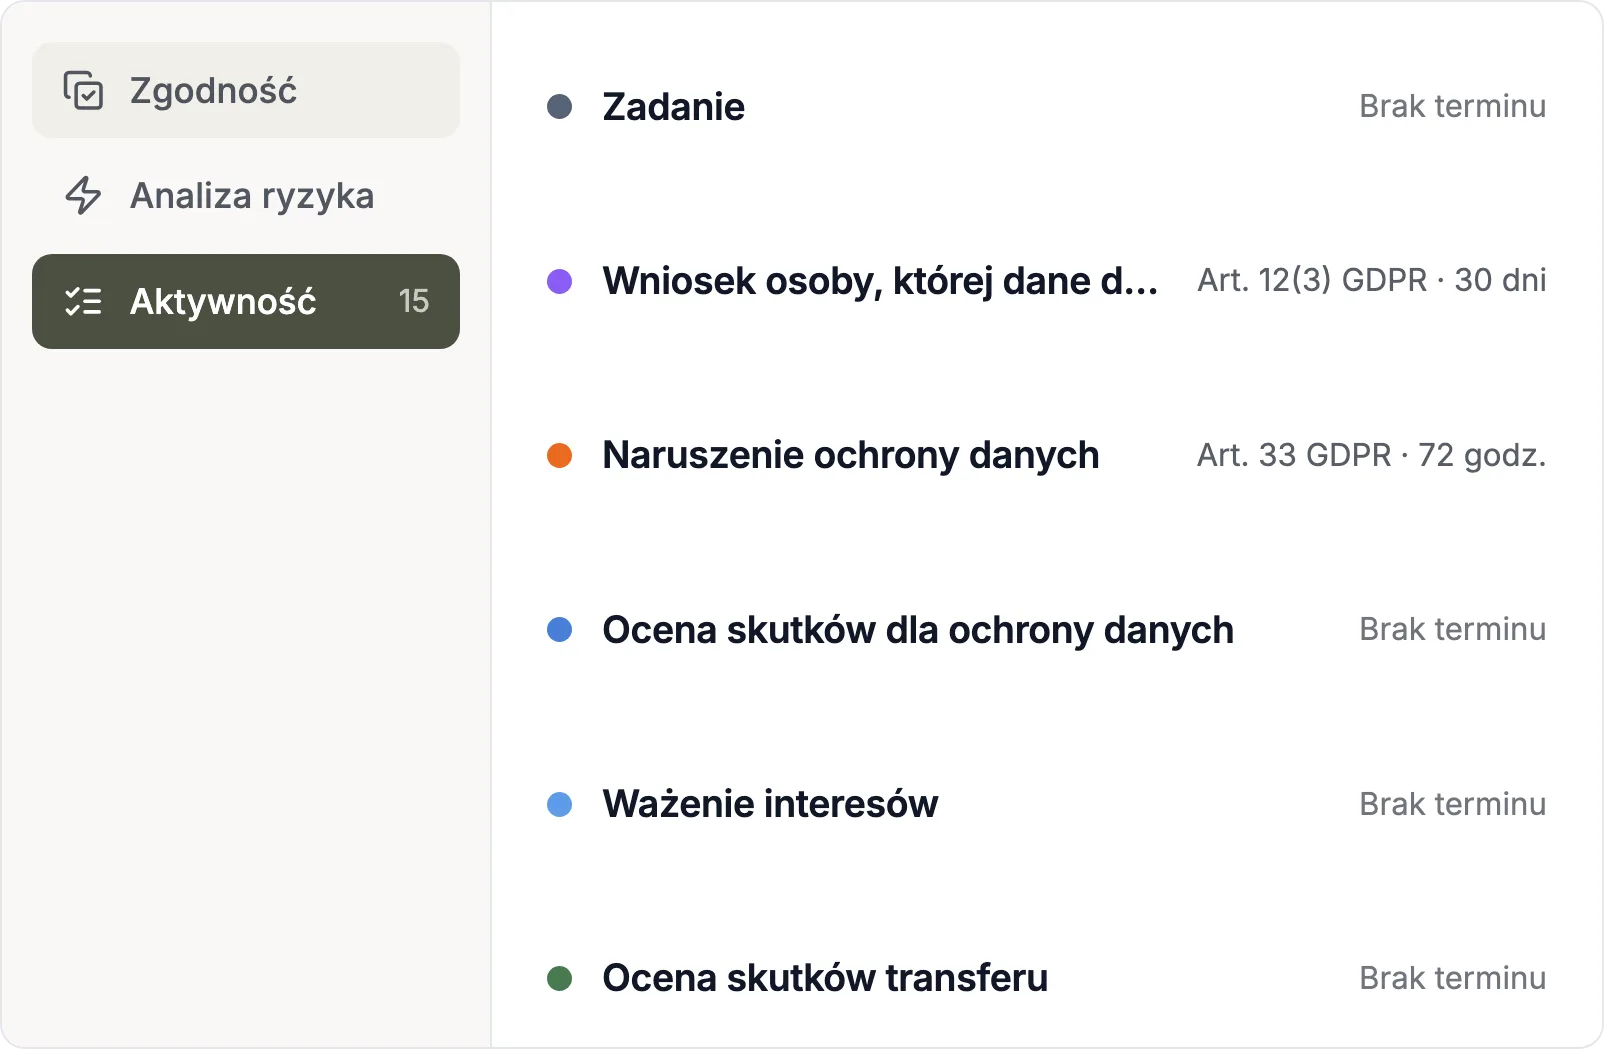Click Brak terminu next to Ocena skutków dla ochrony danych
The width and height of the screenshot is (1604, 1049).
tap(1453, 629)
